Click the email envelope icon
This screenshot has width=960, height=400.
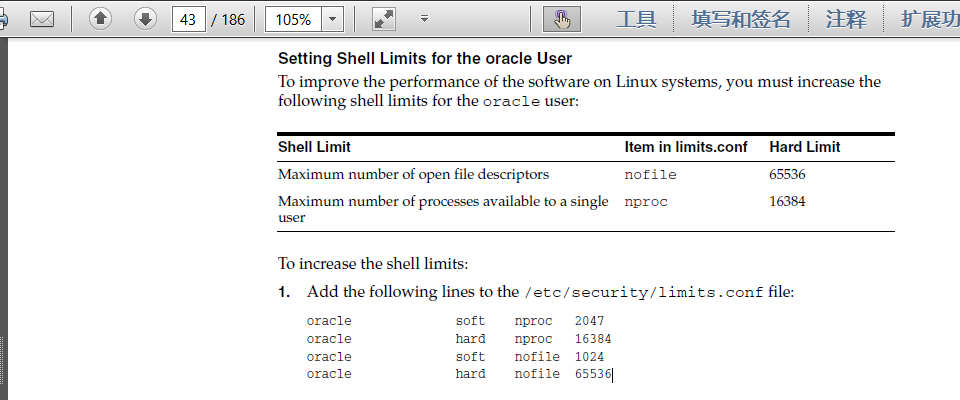[42, 19]
